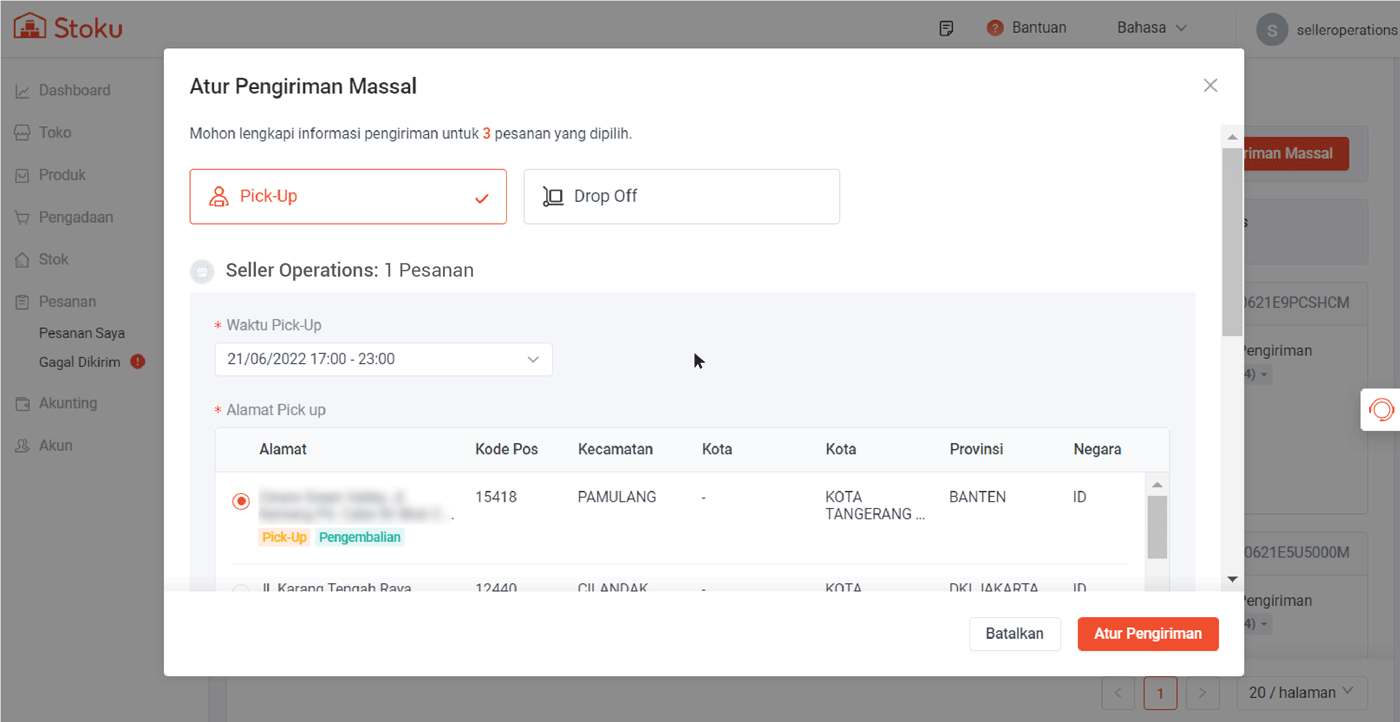Viewport: 1400px width, 722px height.
Task: Click the notes icon in the top bar
Action: (946, 28)
